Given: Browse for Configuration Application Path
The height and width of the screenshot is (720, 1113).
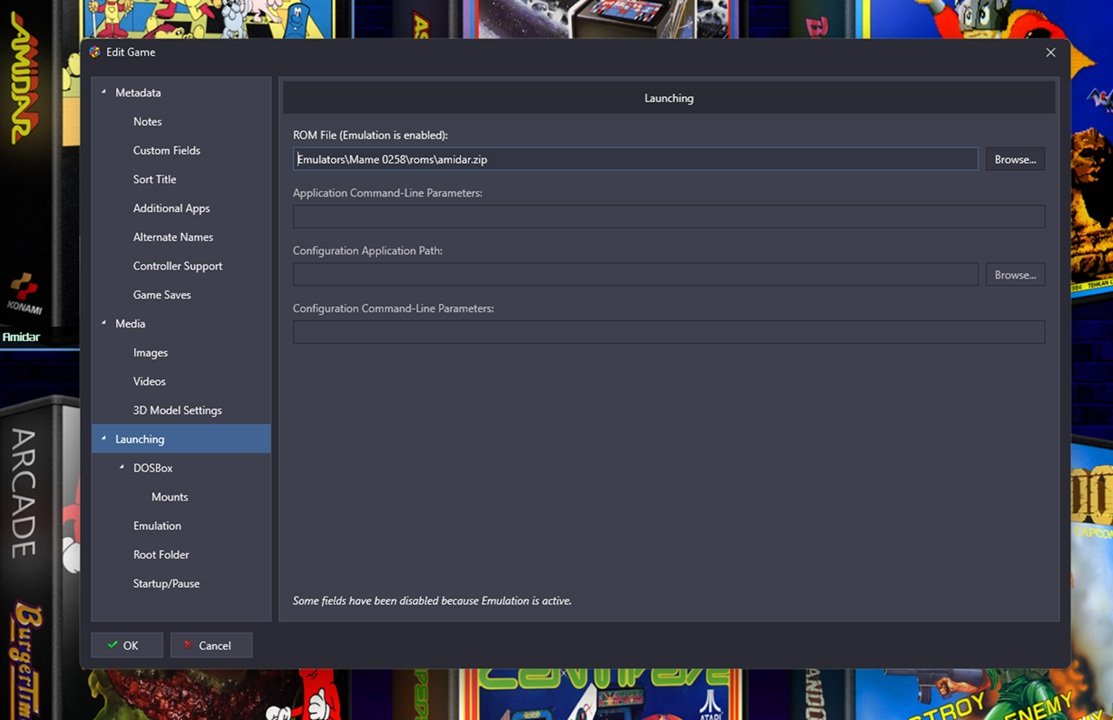Looking at the screenshot, I should (1015, 275).
